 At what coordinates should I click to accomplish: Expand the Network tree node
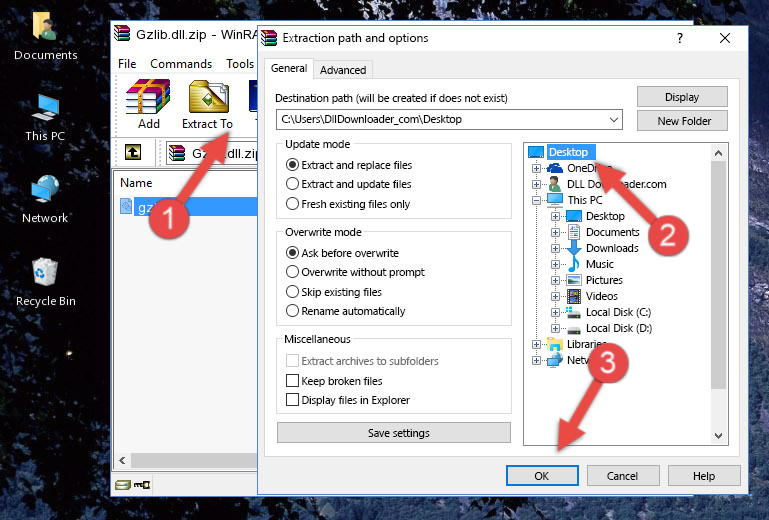click(x=536, y=361)
